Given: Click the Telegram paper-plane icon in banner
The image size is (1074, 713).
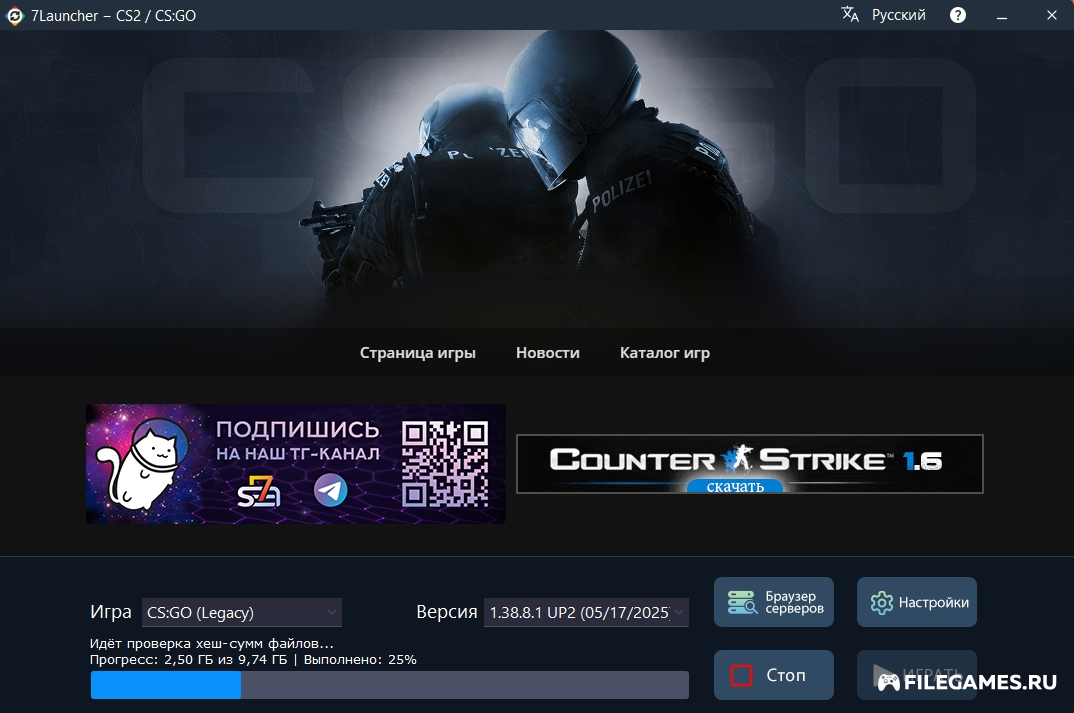Looking at the screenshot, I should tap(331, 490).
